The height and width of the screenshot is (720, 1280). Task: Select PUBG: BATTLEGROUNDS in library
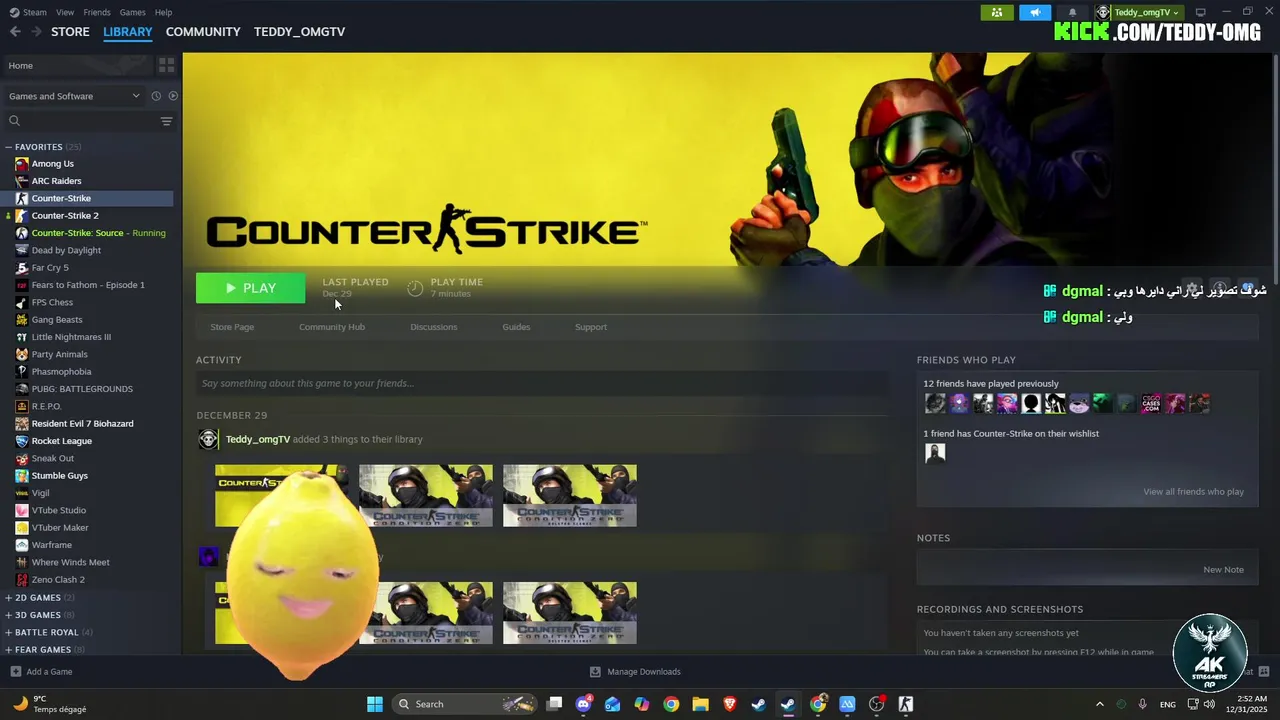82,389
